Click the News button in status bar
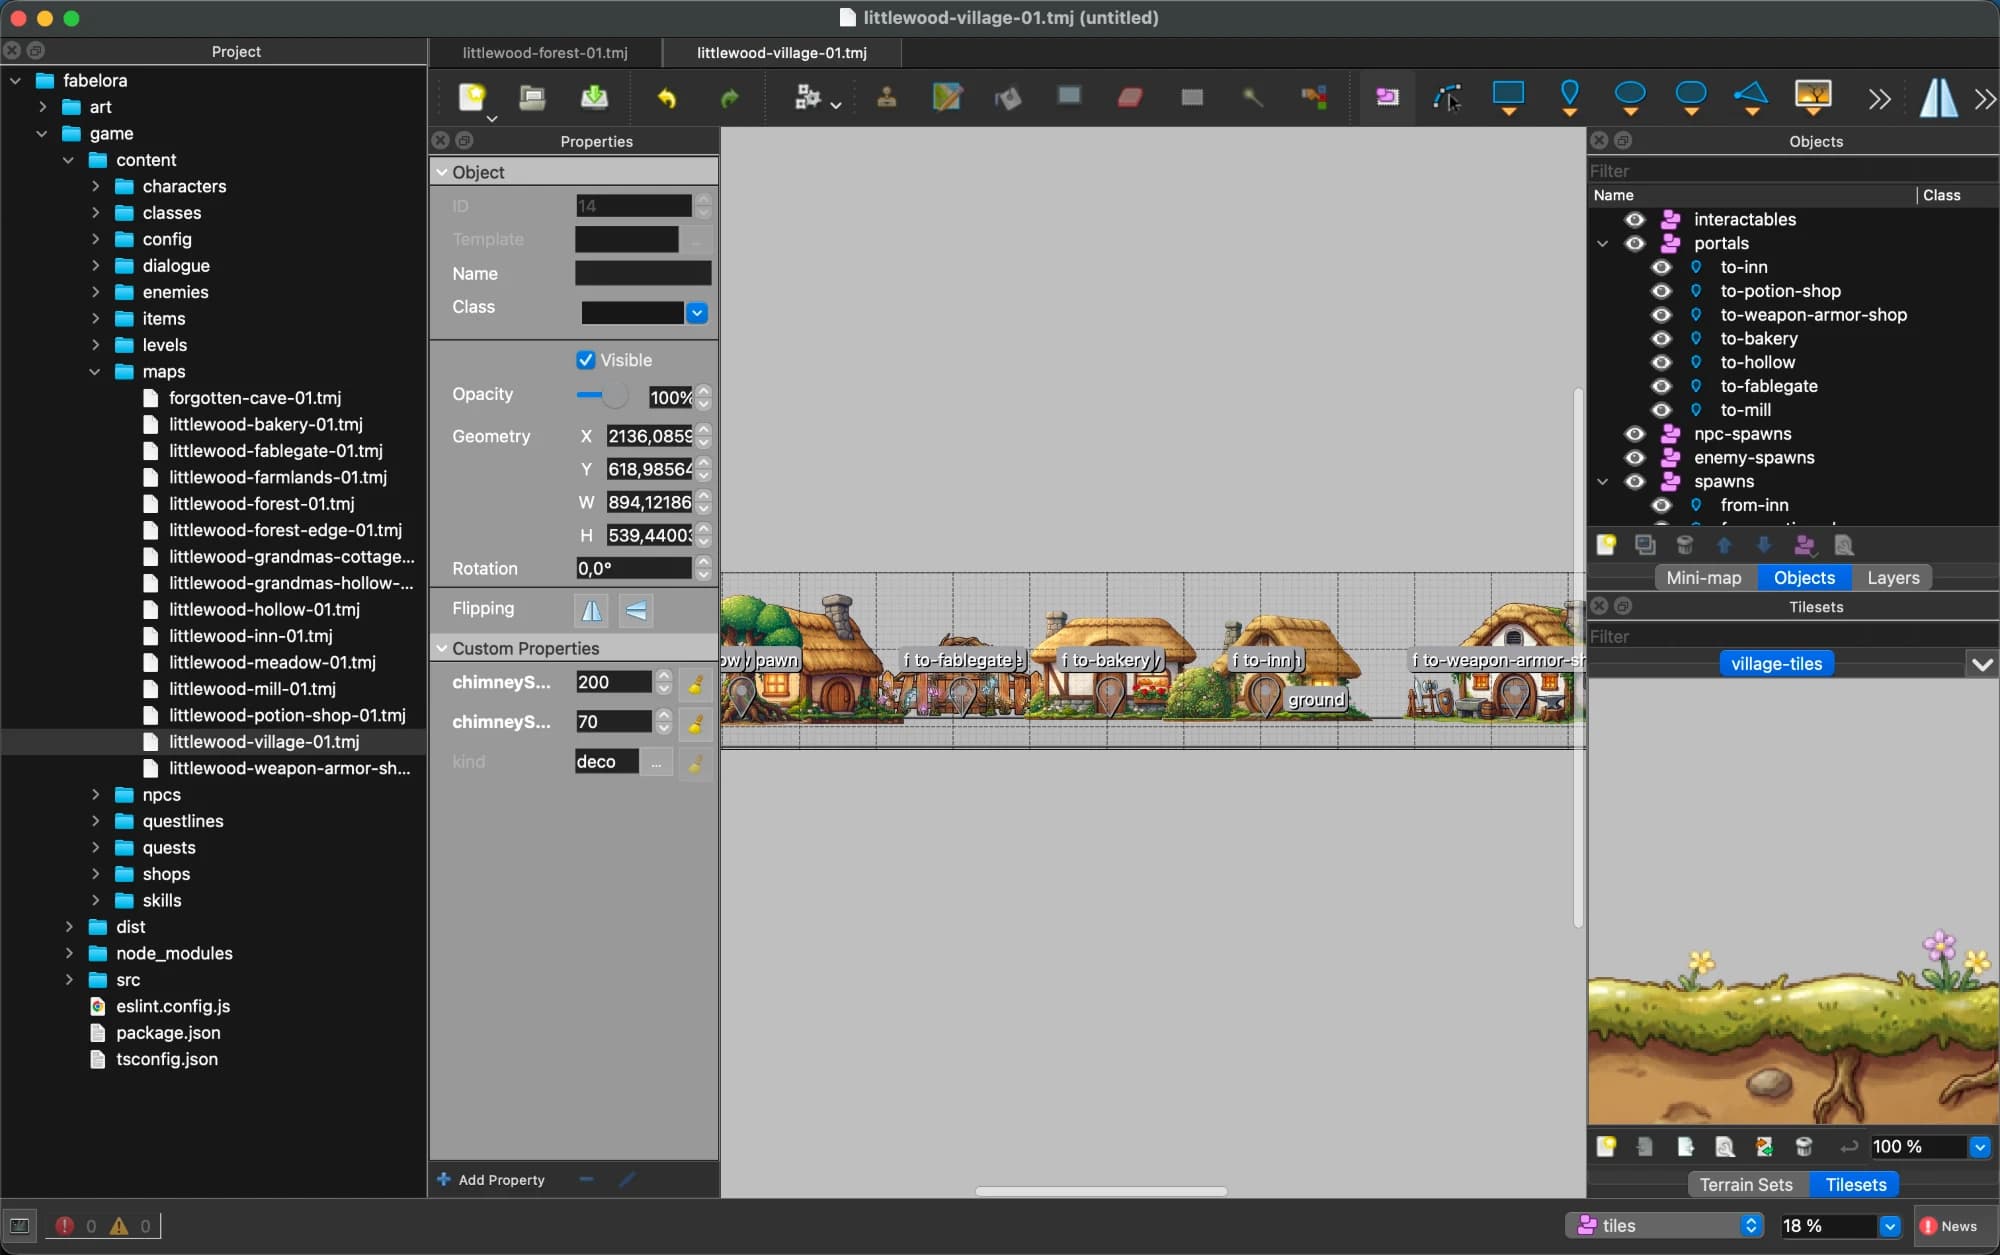The height and width of the screenshot is (1255, 2000). click(1948, 1226)
